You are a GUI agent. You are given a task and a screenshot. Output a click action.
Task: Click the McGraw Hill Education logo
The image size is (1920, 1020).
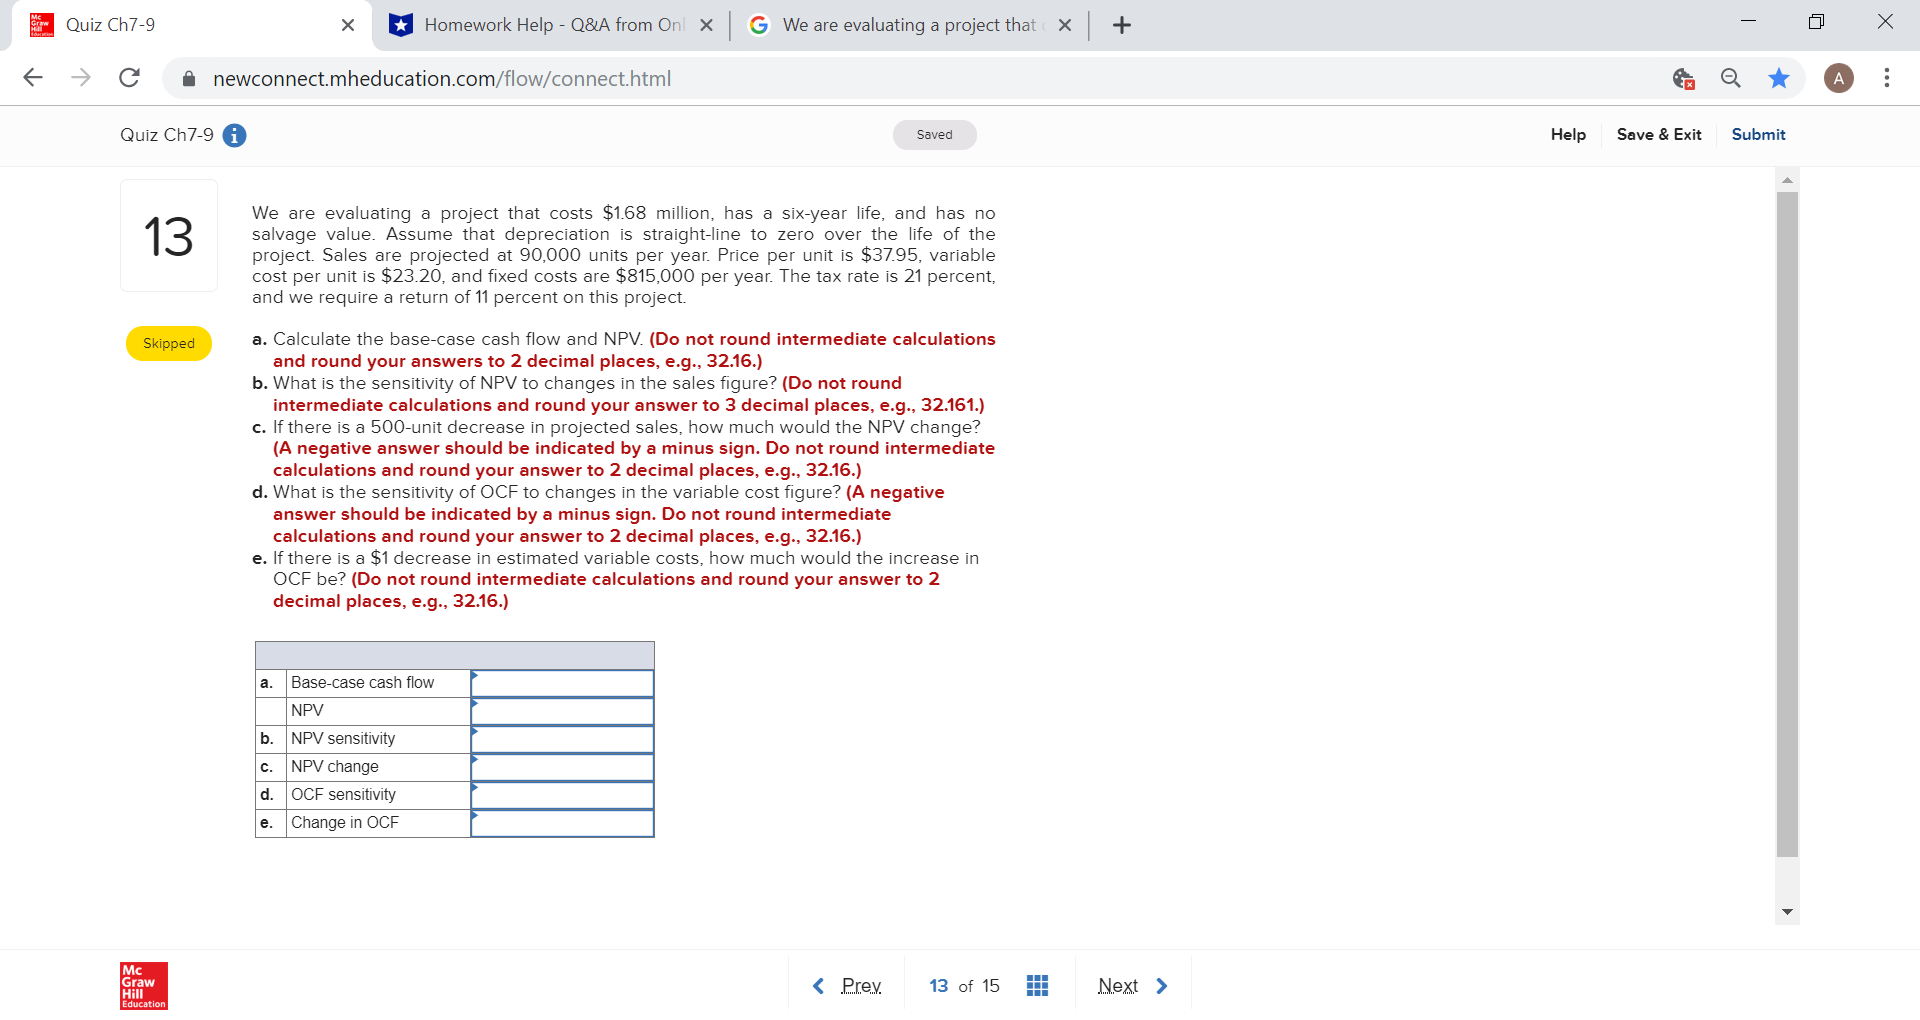142,985
